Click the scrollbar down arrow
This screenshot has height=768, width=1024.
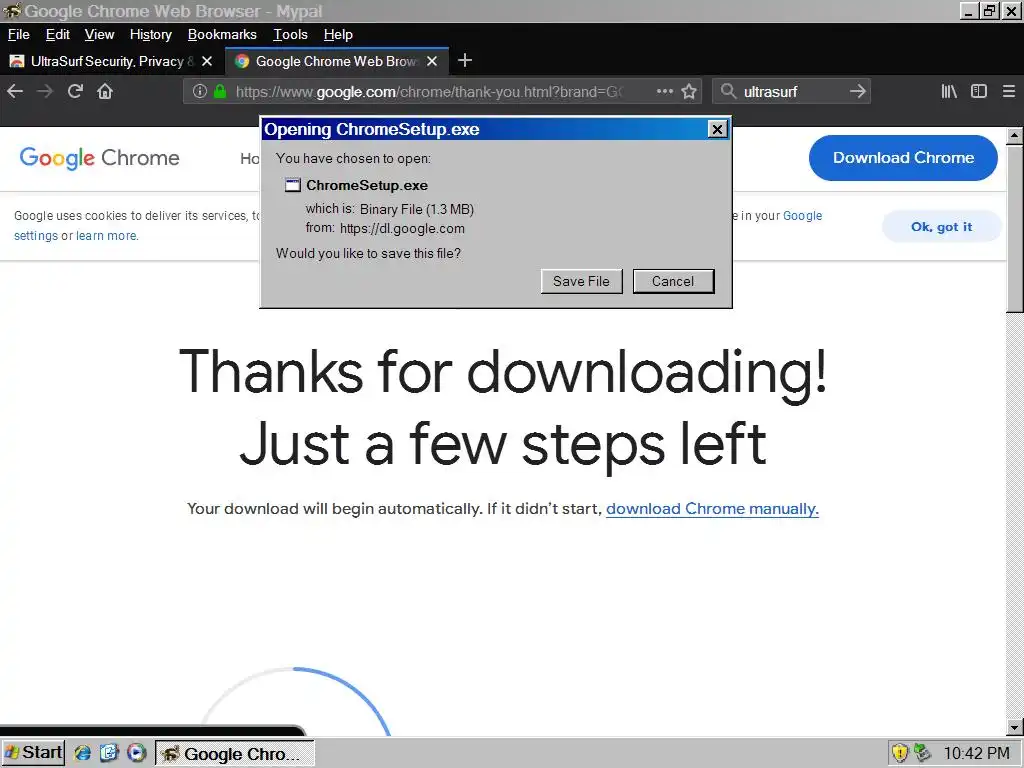coord(1014,727)
